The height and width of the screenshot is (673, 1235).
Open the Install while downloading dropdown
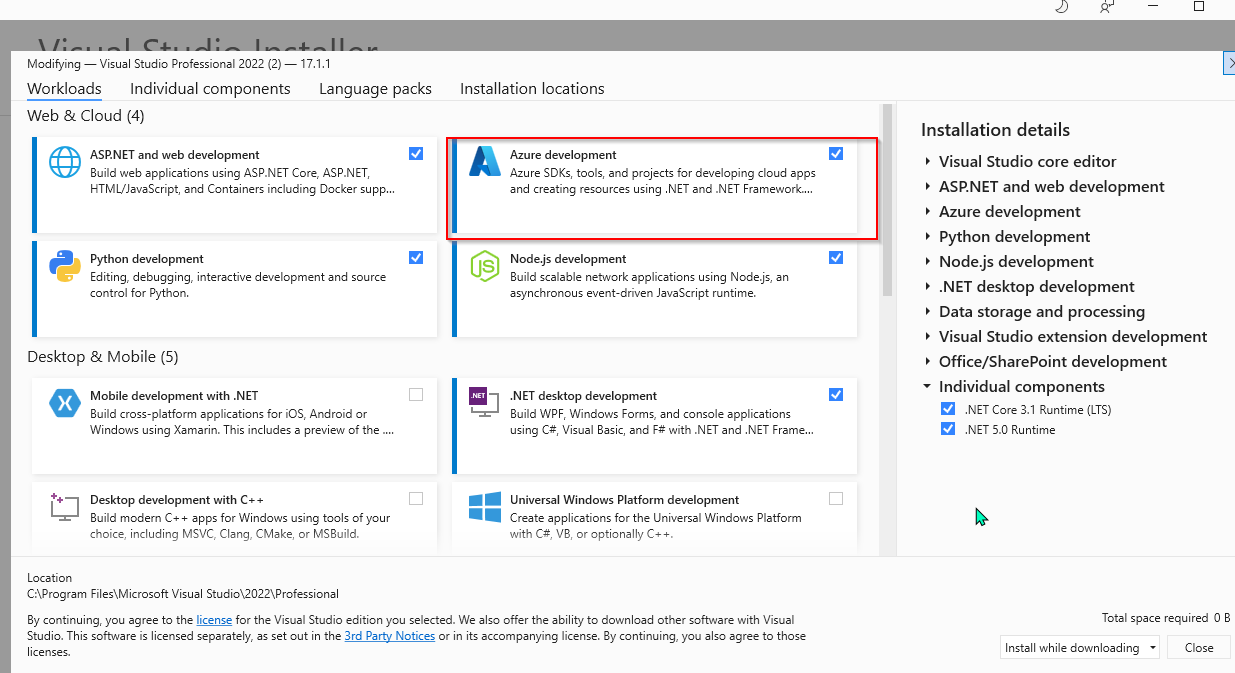(x=1080, y=647)
